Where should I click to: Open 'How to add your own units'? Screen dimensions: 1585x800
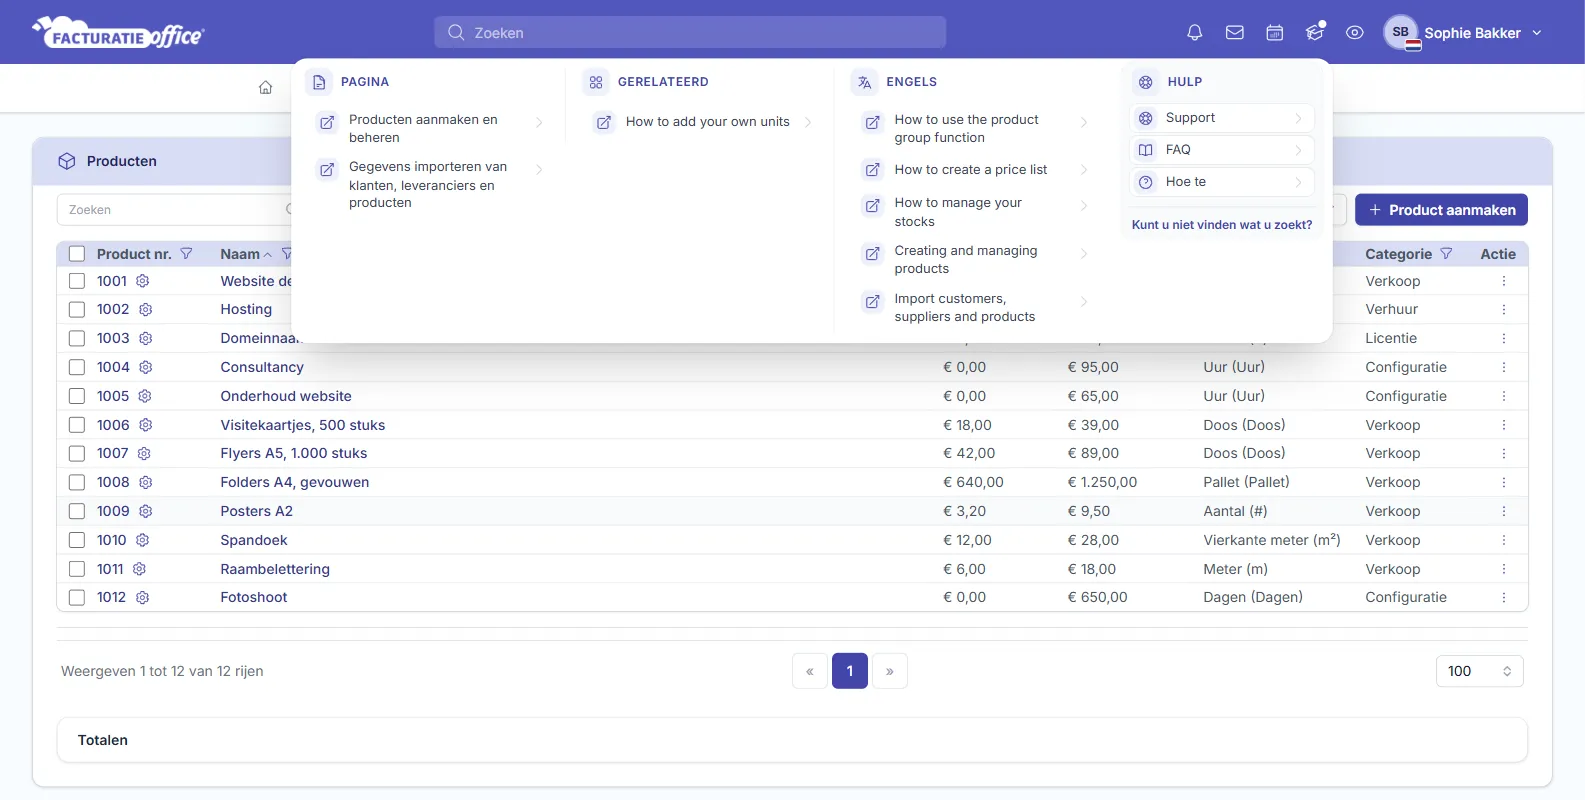pyautogui.click(x=702, y=122)
